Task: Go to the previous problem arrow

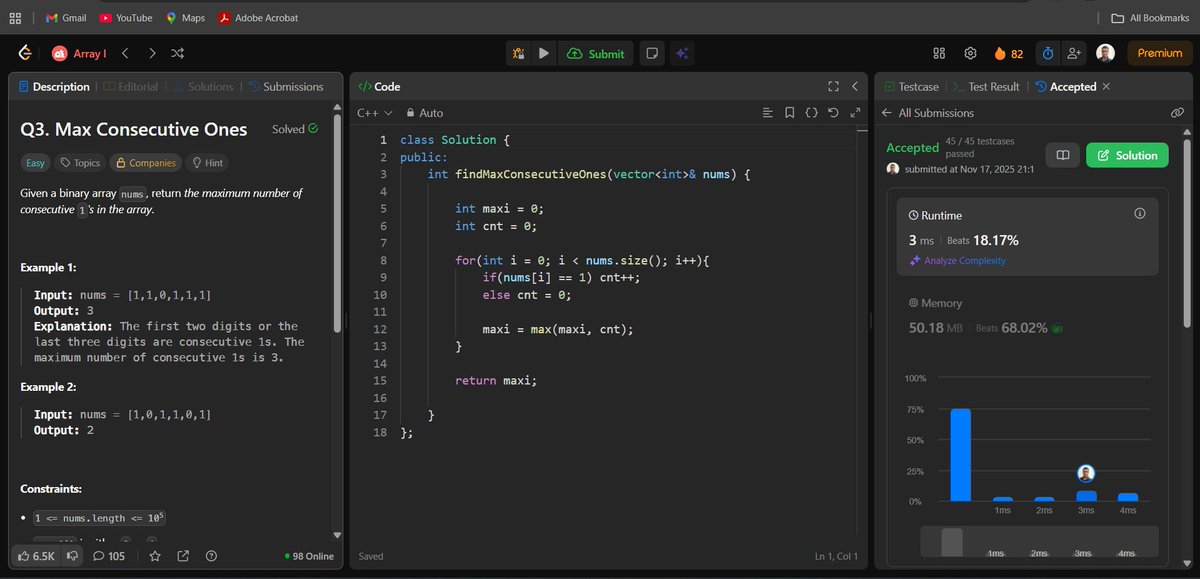Action: (125, 53)
